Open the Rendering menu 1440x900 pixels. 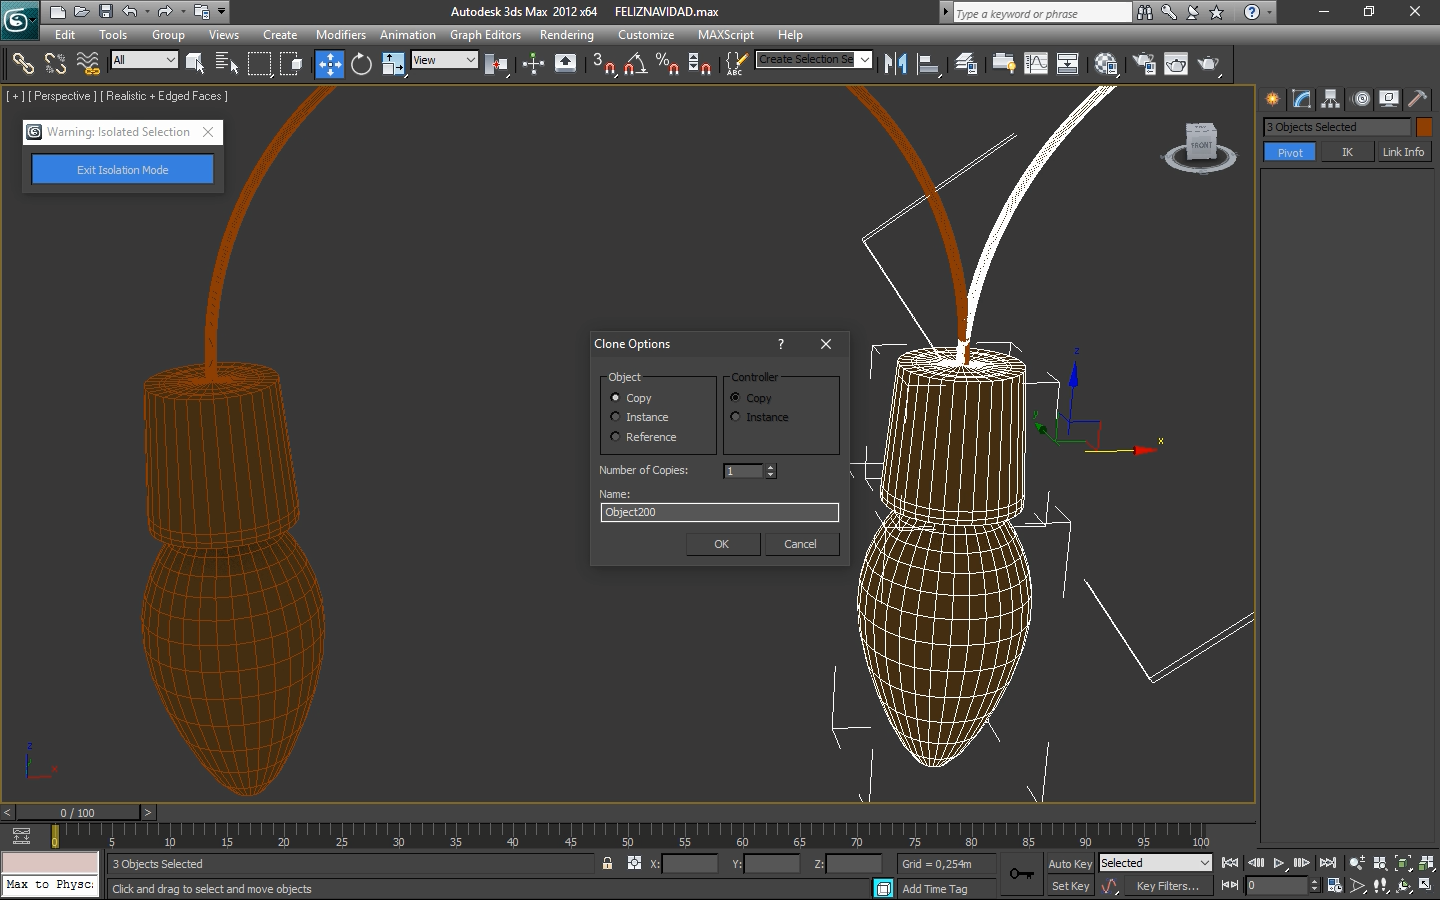coord(566,34)
